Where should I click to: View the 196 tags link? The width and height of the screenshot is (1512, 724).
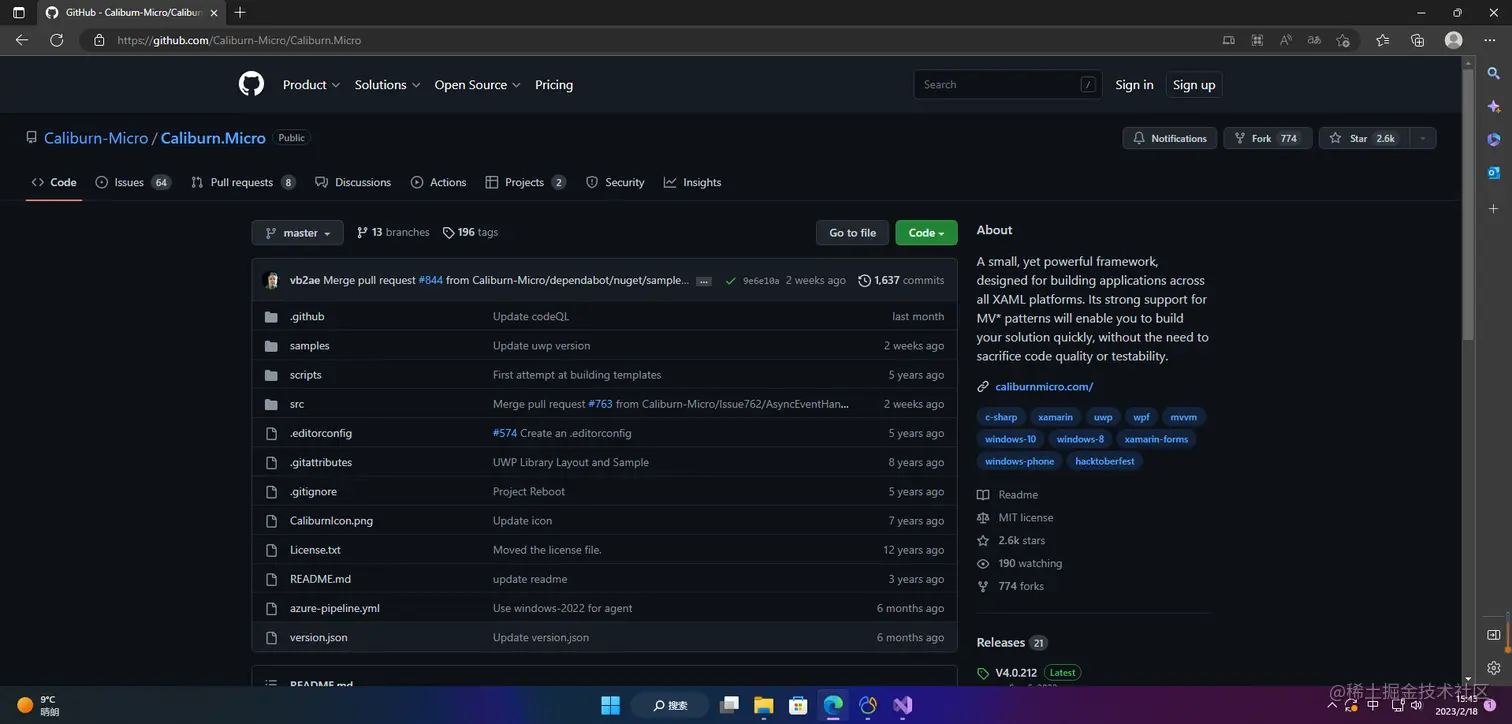click(470, 232)
